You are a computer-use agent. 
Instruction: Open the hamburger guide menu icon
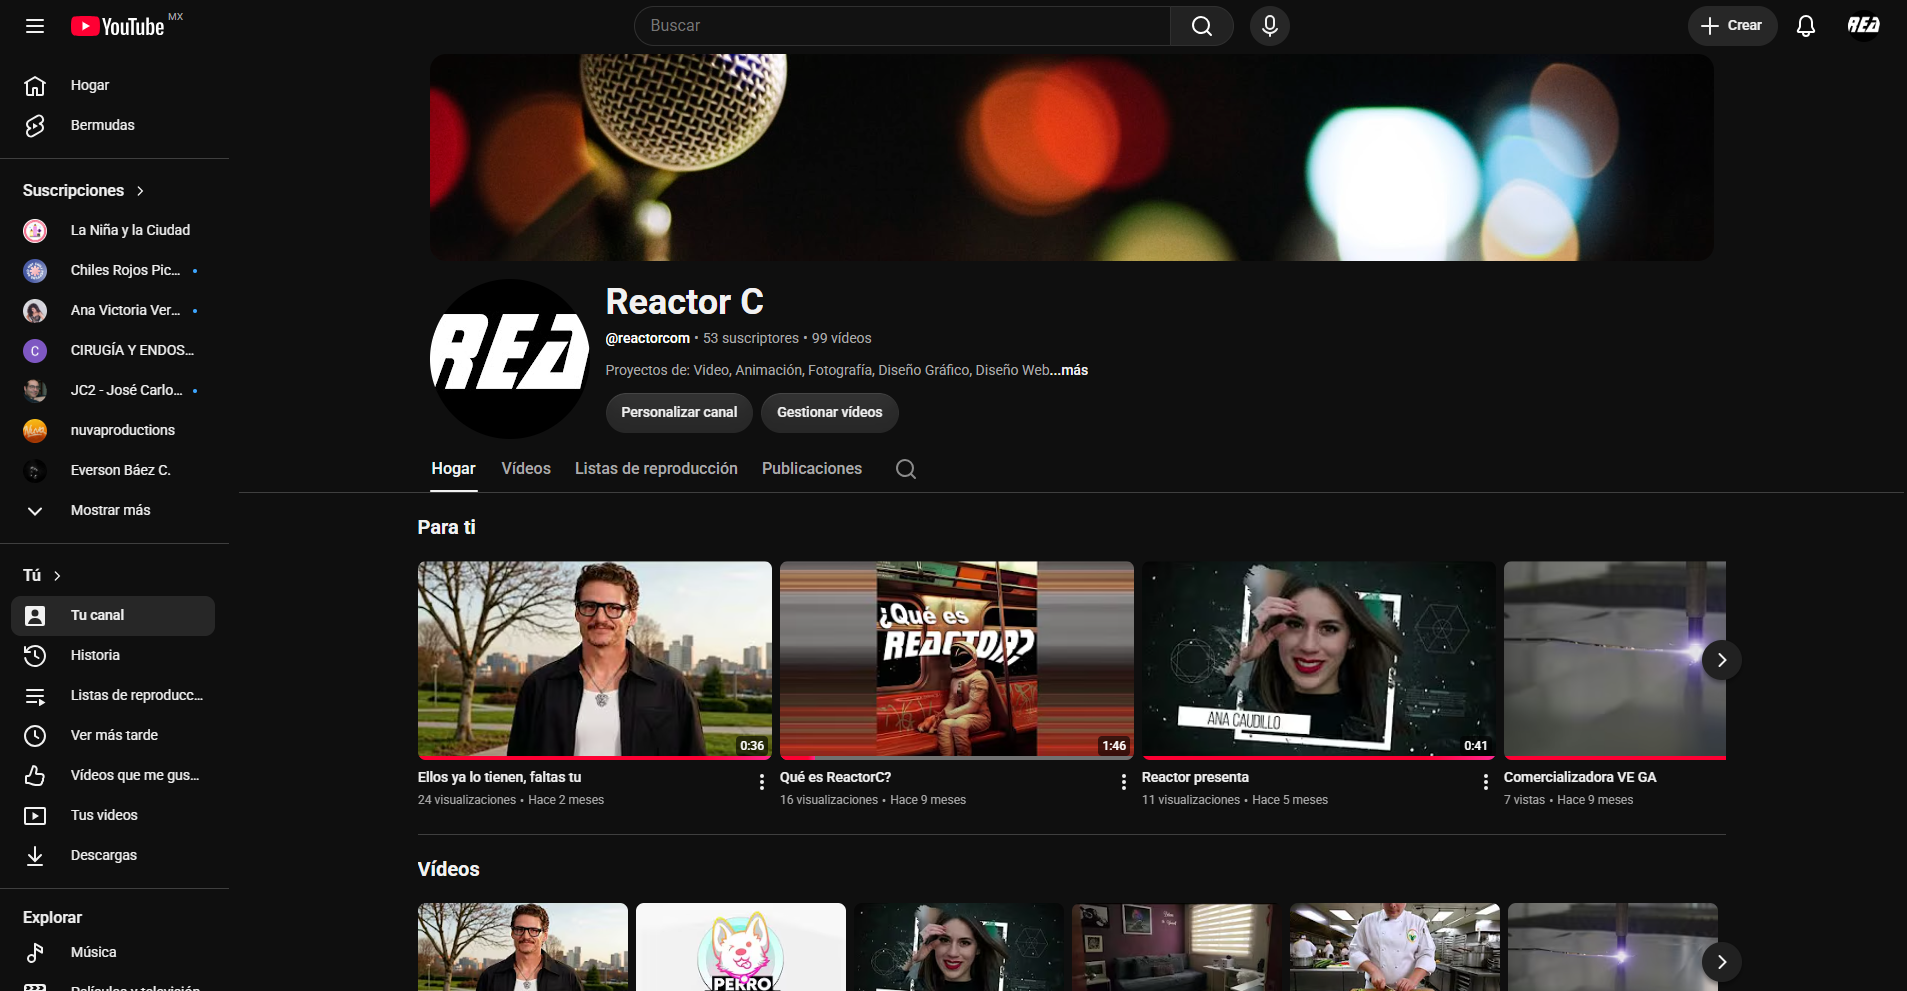pos(35,26)
